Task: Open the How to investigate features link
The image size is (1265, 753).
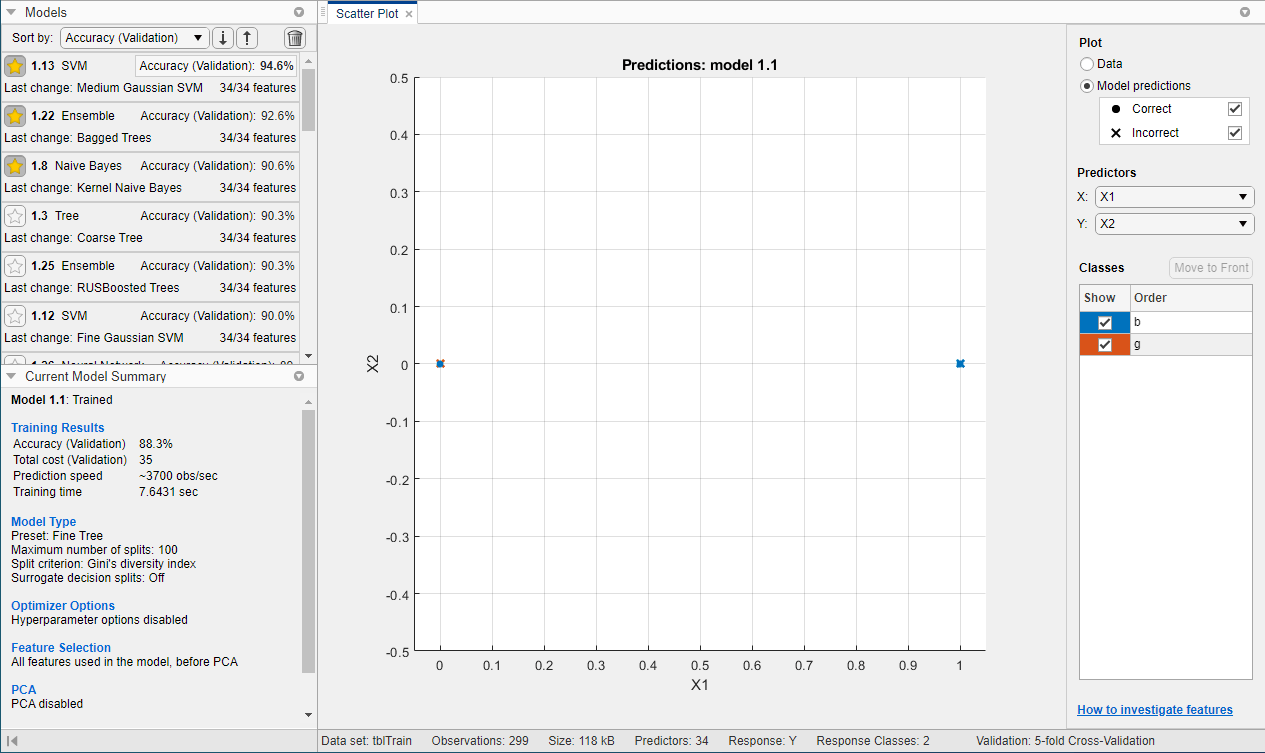Action: (1155, 709)
